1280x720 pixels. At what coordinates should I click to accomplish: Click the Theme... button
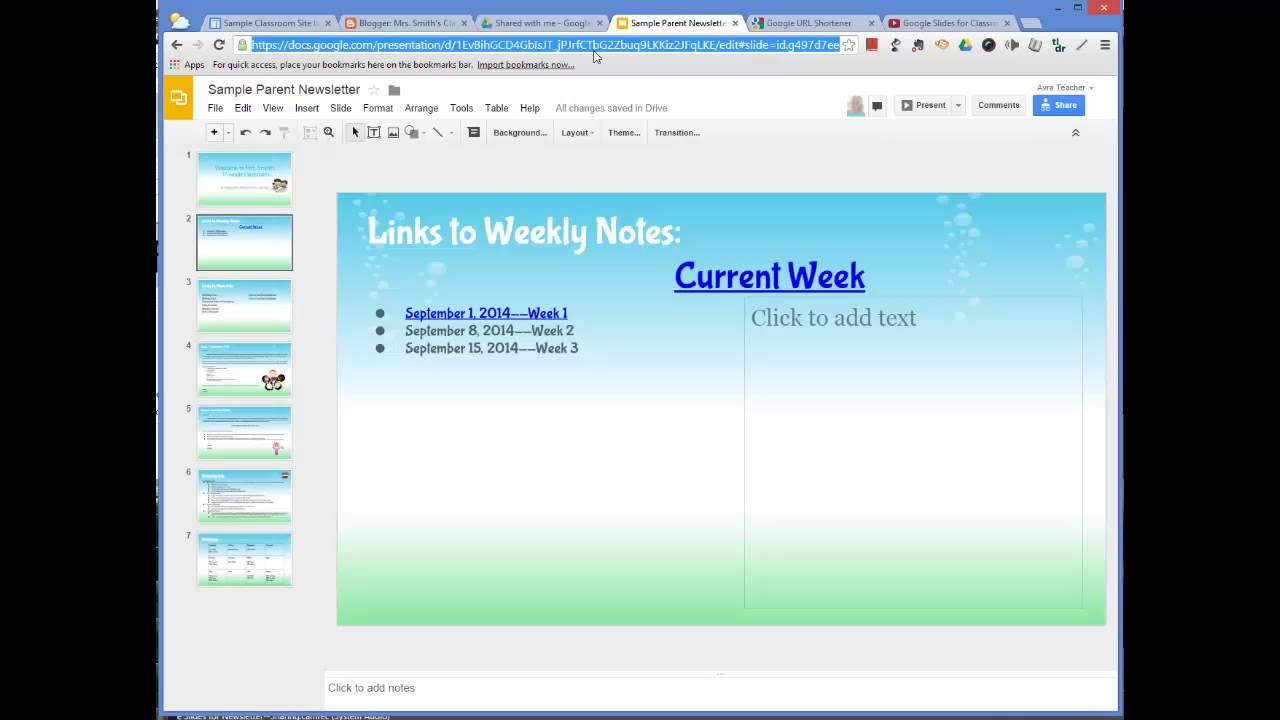click(624, 132)
